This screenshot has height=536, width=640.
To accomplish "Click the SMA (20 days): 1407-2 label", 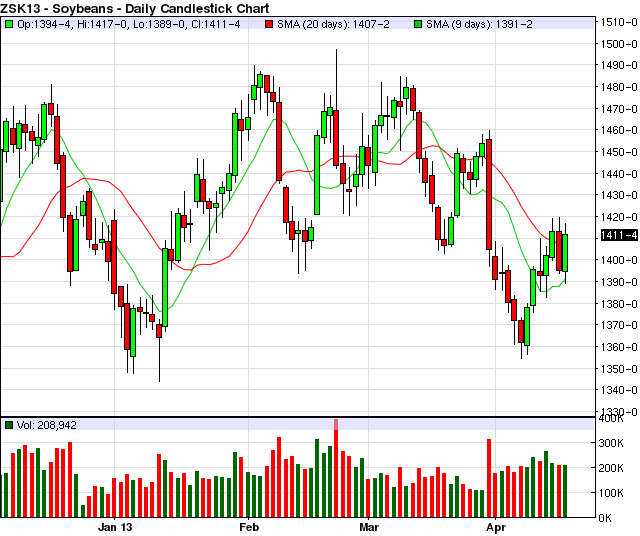I will [x=333, y=24].
